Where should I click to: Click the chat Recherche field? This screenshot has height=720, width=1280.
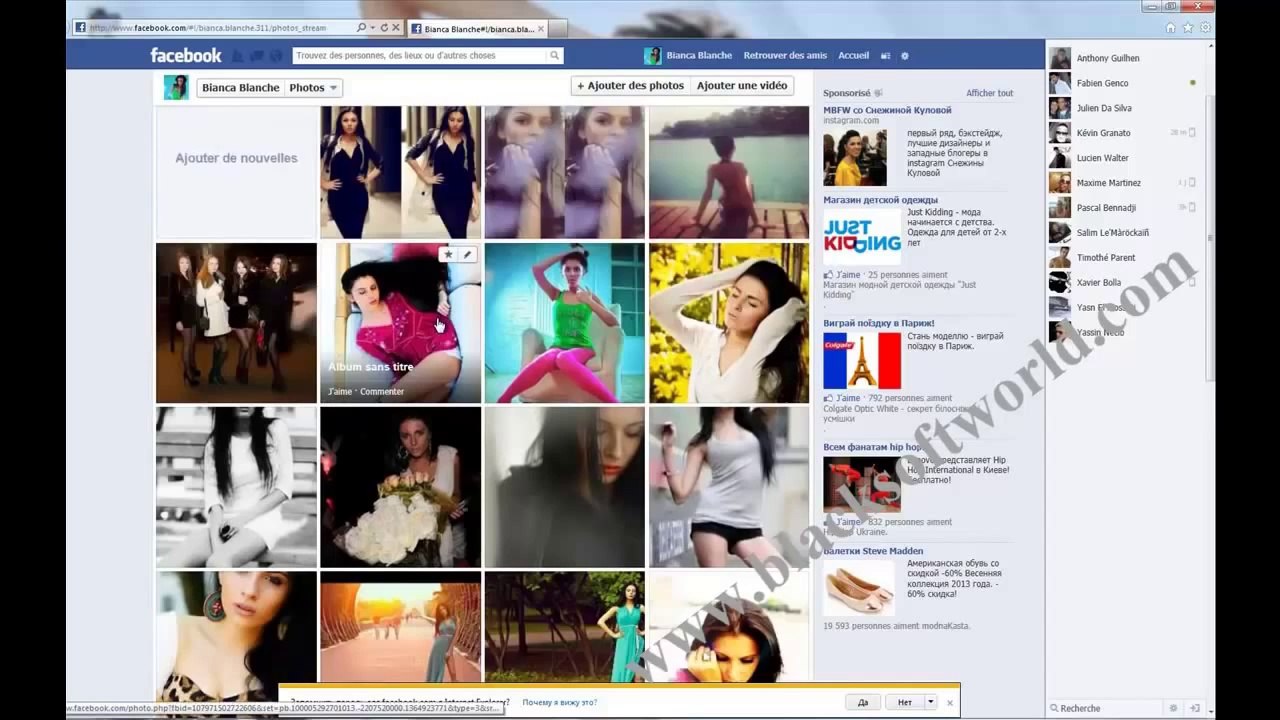click(1105, 708)
